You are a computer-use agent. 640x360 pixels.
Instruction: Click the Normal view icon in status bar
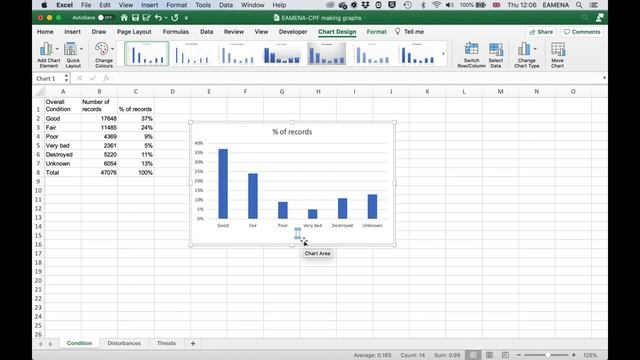tap(473, 355)
